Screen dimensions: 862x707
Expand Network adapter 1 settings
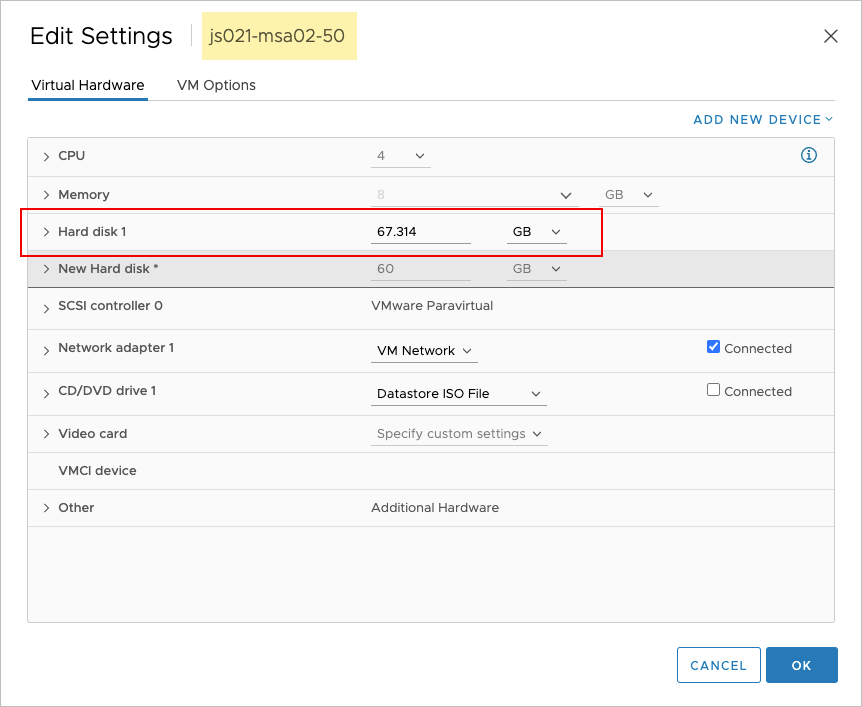click(x=46, y=349)
